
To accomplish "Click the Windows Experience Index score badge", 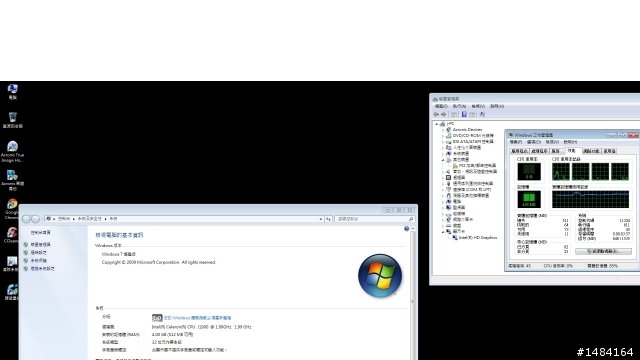I will [x=157, y=318].
